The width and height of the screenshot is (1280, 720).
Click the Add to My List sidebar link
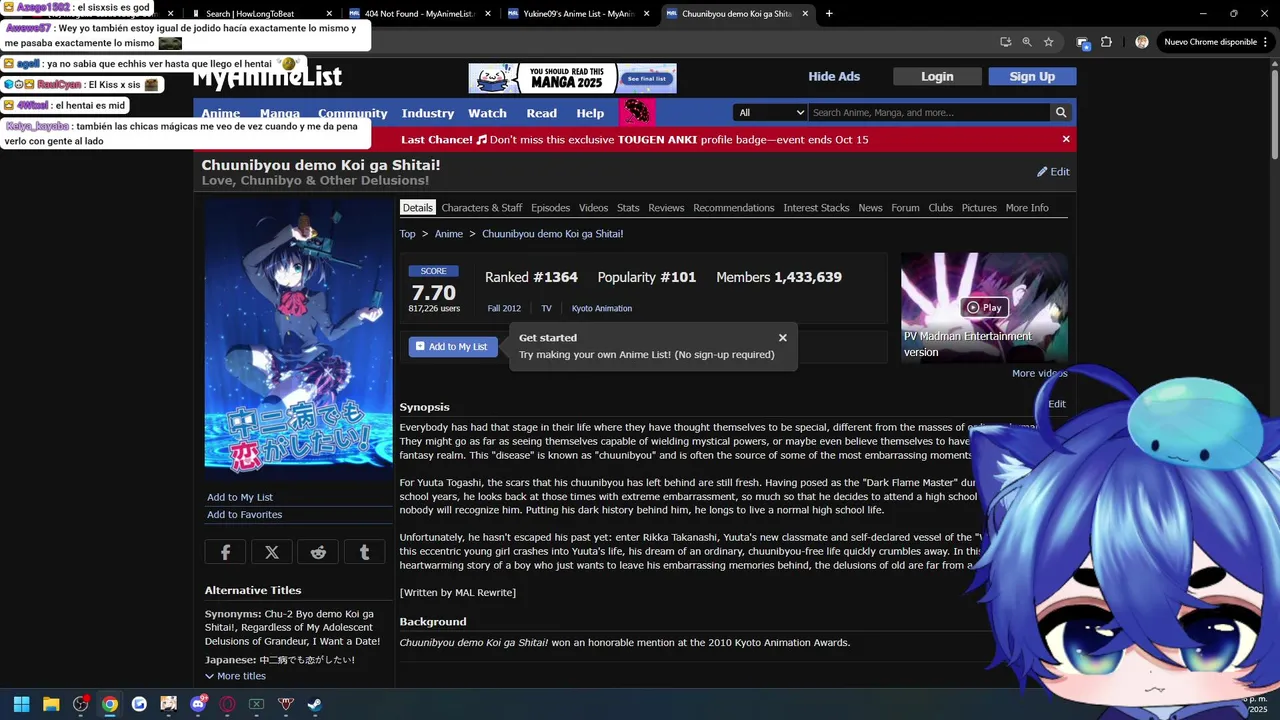pos(240,497)
